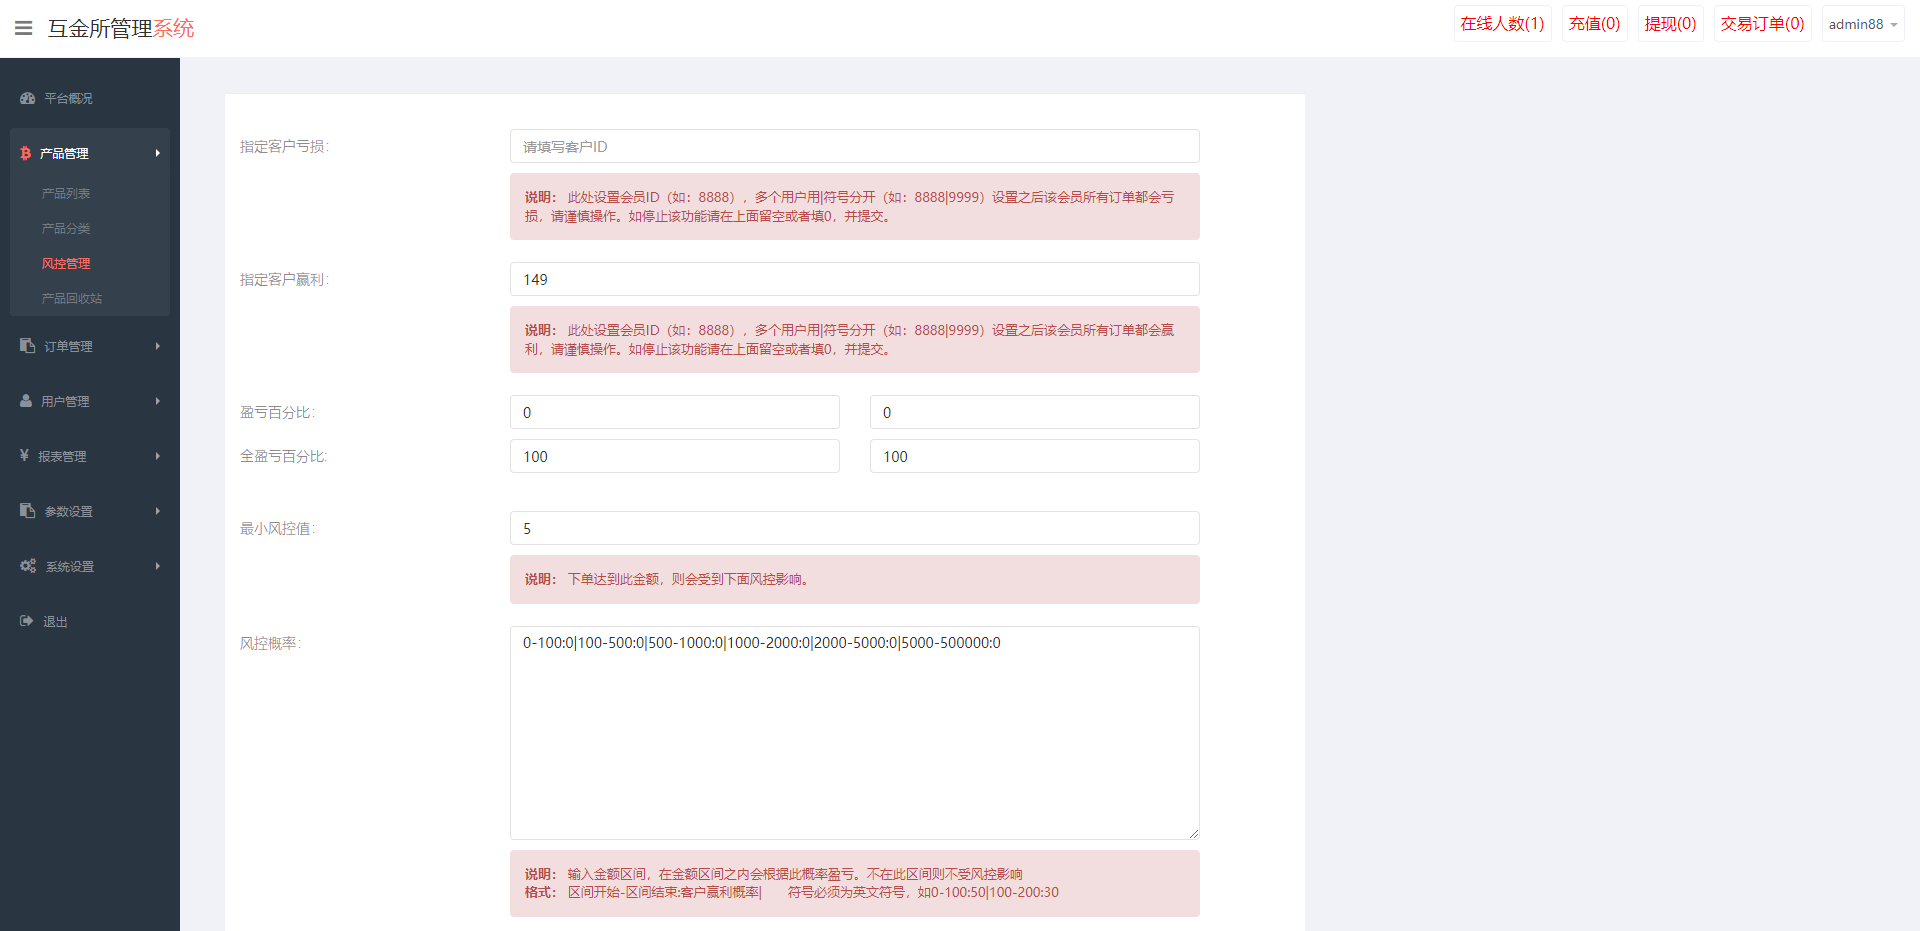
Task: Expand the 用户管理 submenu arrow
Action: (157, 401)
